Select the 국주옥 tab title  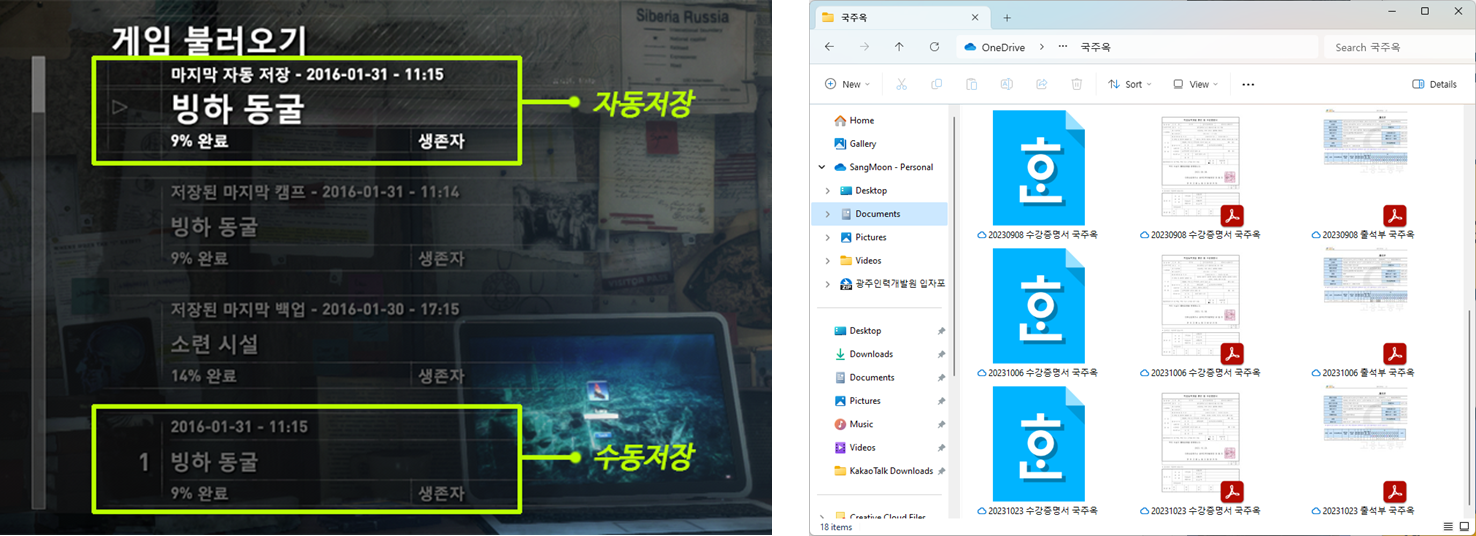click(x=857, y=17)
